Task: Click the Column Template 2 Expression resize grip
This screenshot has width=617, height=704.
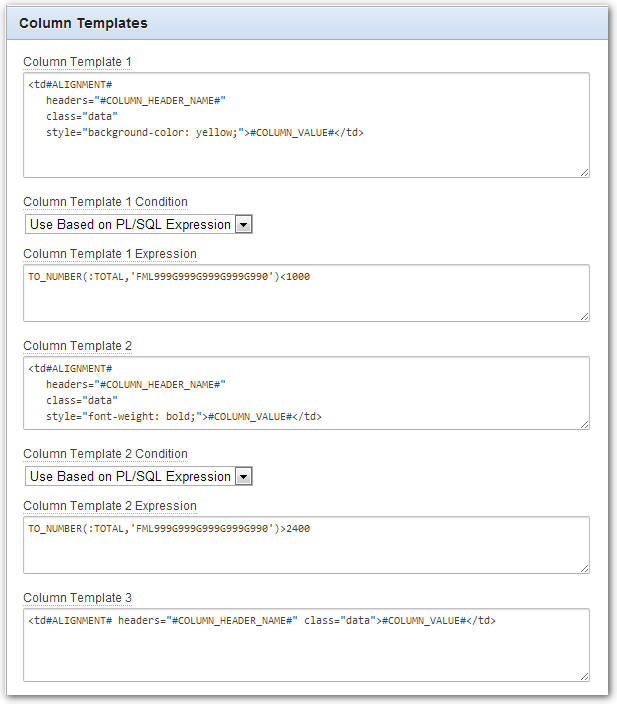Action: click(584, 568)
